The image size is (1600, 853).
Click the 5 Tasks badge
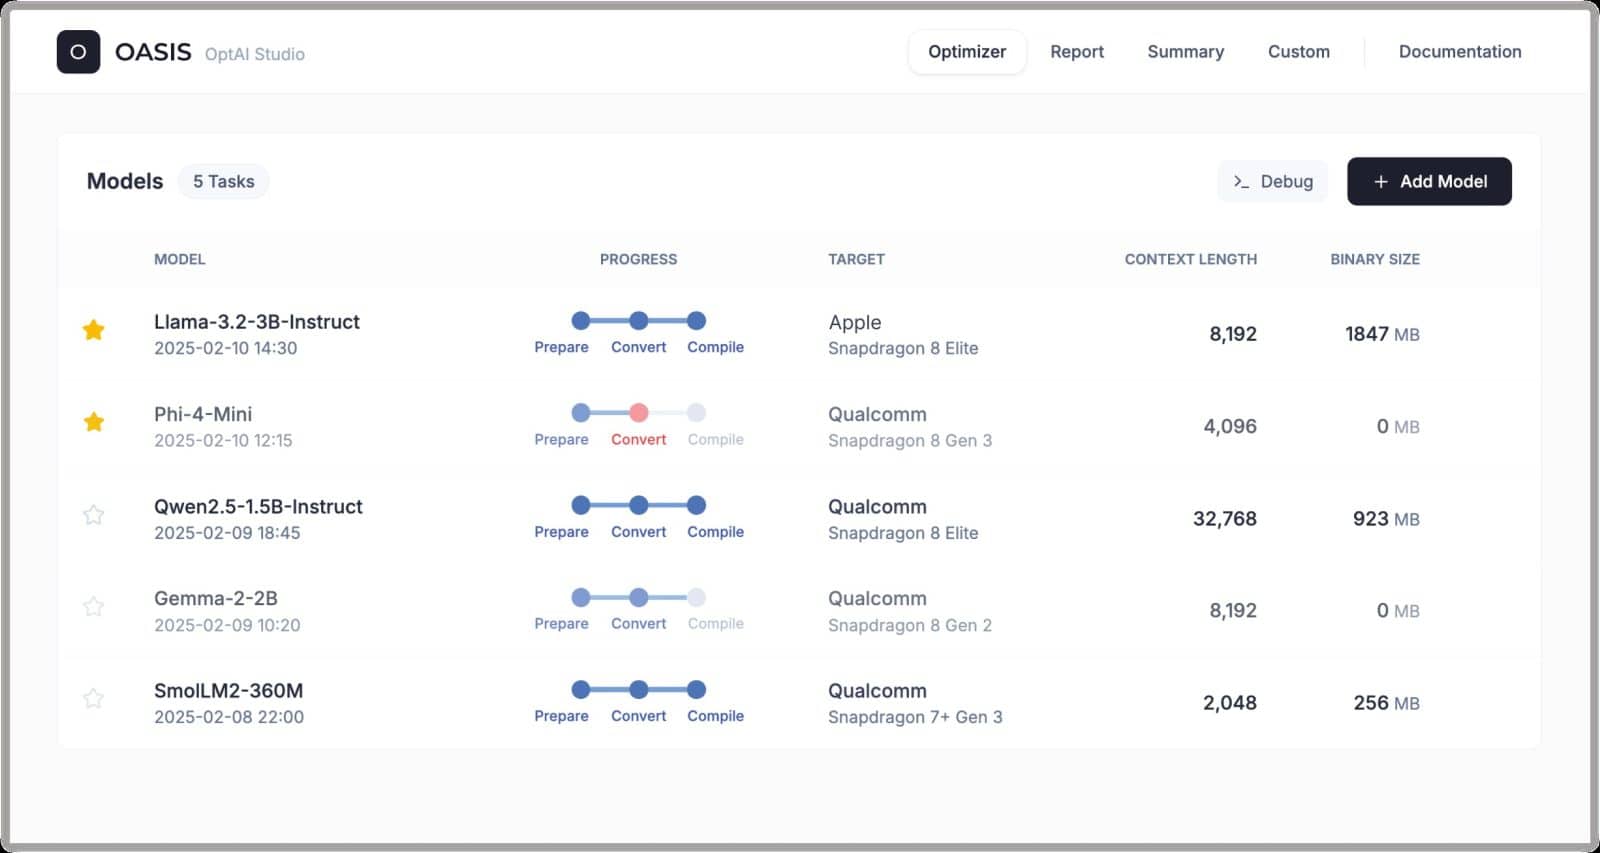click(224, 182)
